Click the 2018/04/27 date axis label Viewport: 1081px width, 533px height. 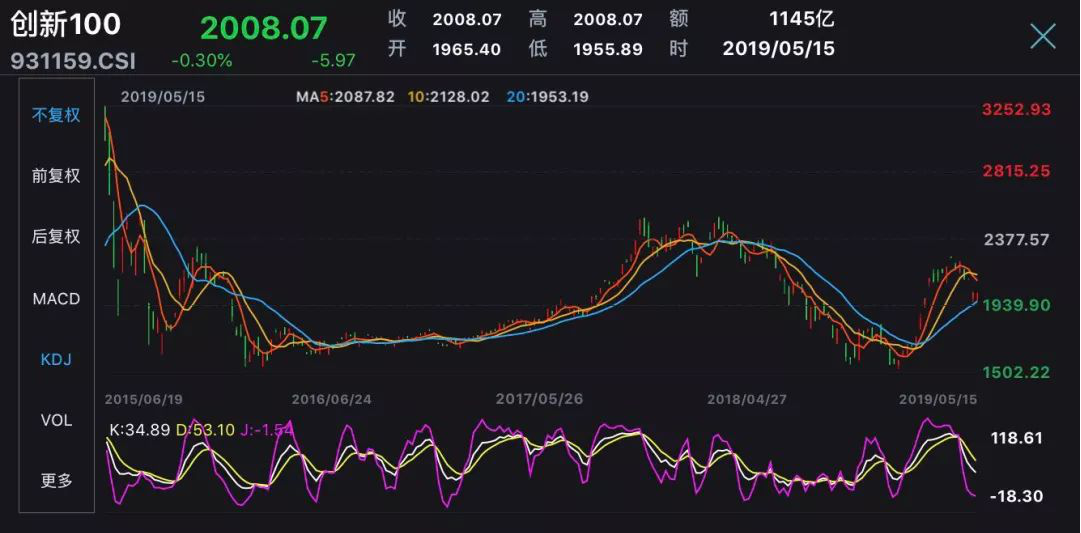coord(747,399)
